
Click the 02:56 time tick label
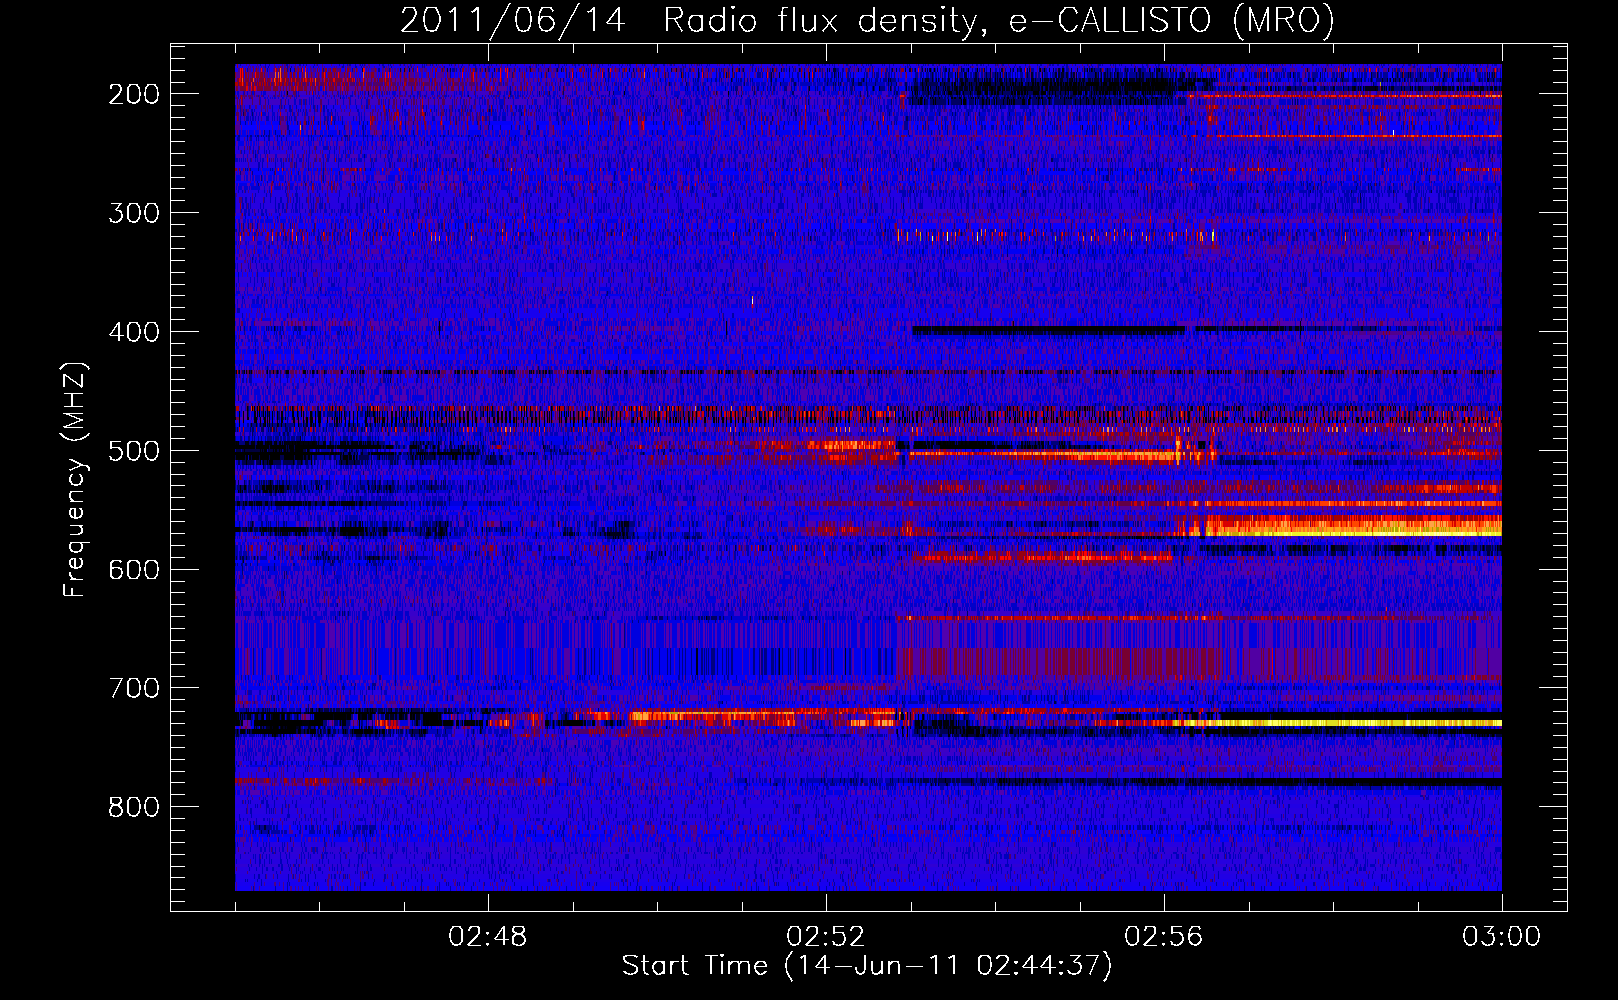point(1164,937)
